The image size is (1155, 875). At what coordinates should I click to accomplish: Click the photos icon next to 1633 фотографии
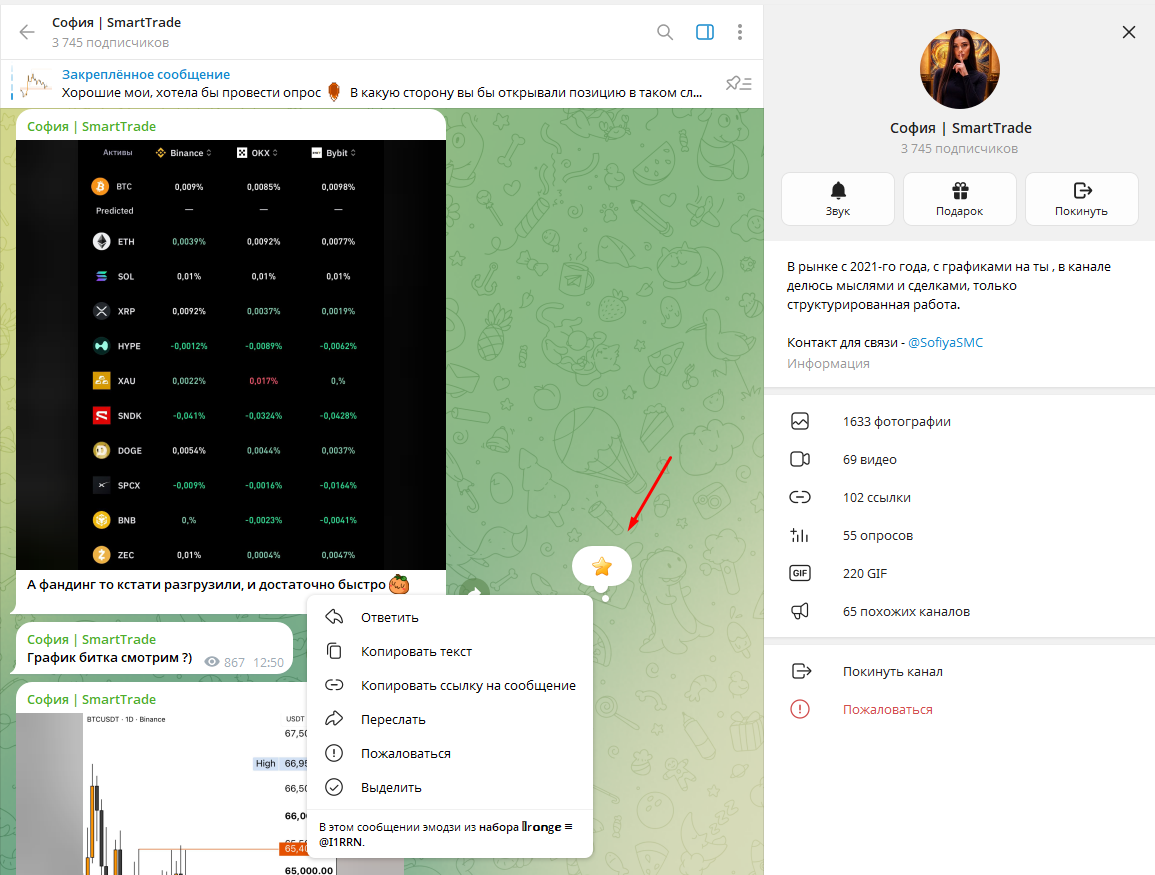(x=800, y=421)
